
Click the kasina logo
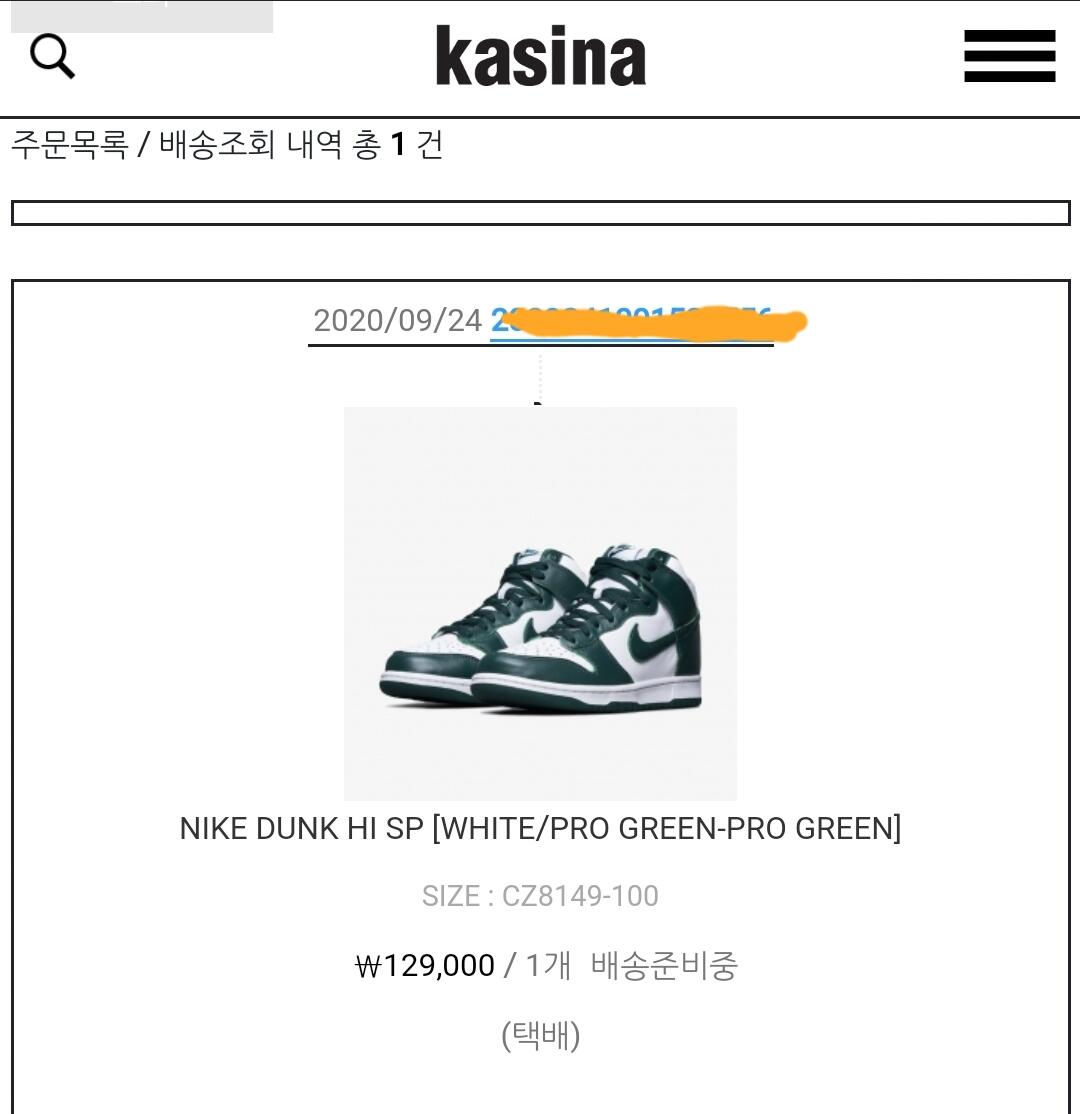541,56
